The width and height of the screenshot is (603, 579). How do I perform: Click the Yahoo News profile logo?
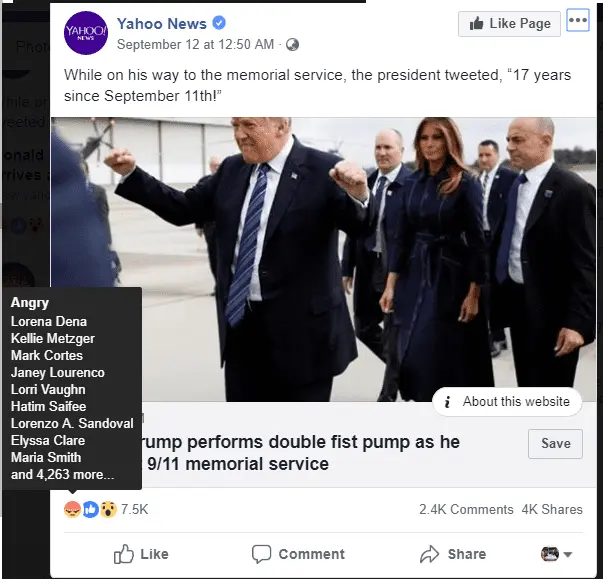85,33
